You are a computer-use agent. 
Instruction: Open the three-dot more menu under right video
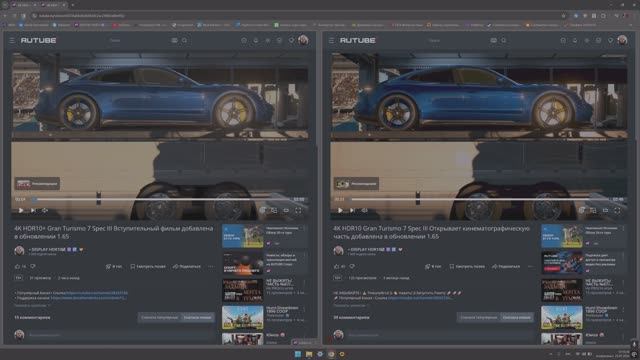(530, 267)
